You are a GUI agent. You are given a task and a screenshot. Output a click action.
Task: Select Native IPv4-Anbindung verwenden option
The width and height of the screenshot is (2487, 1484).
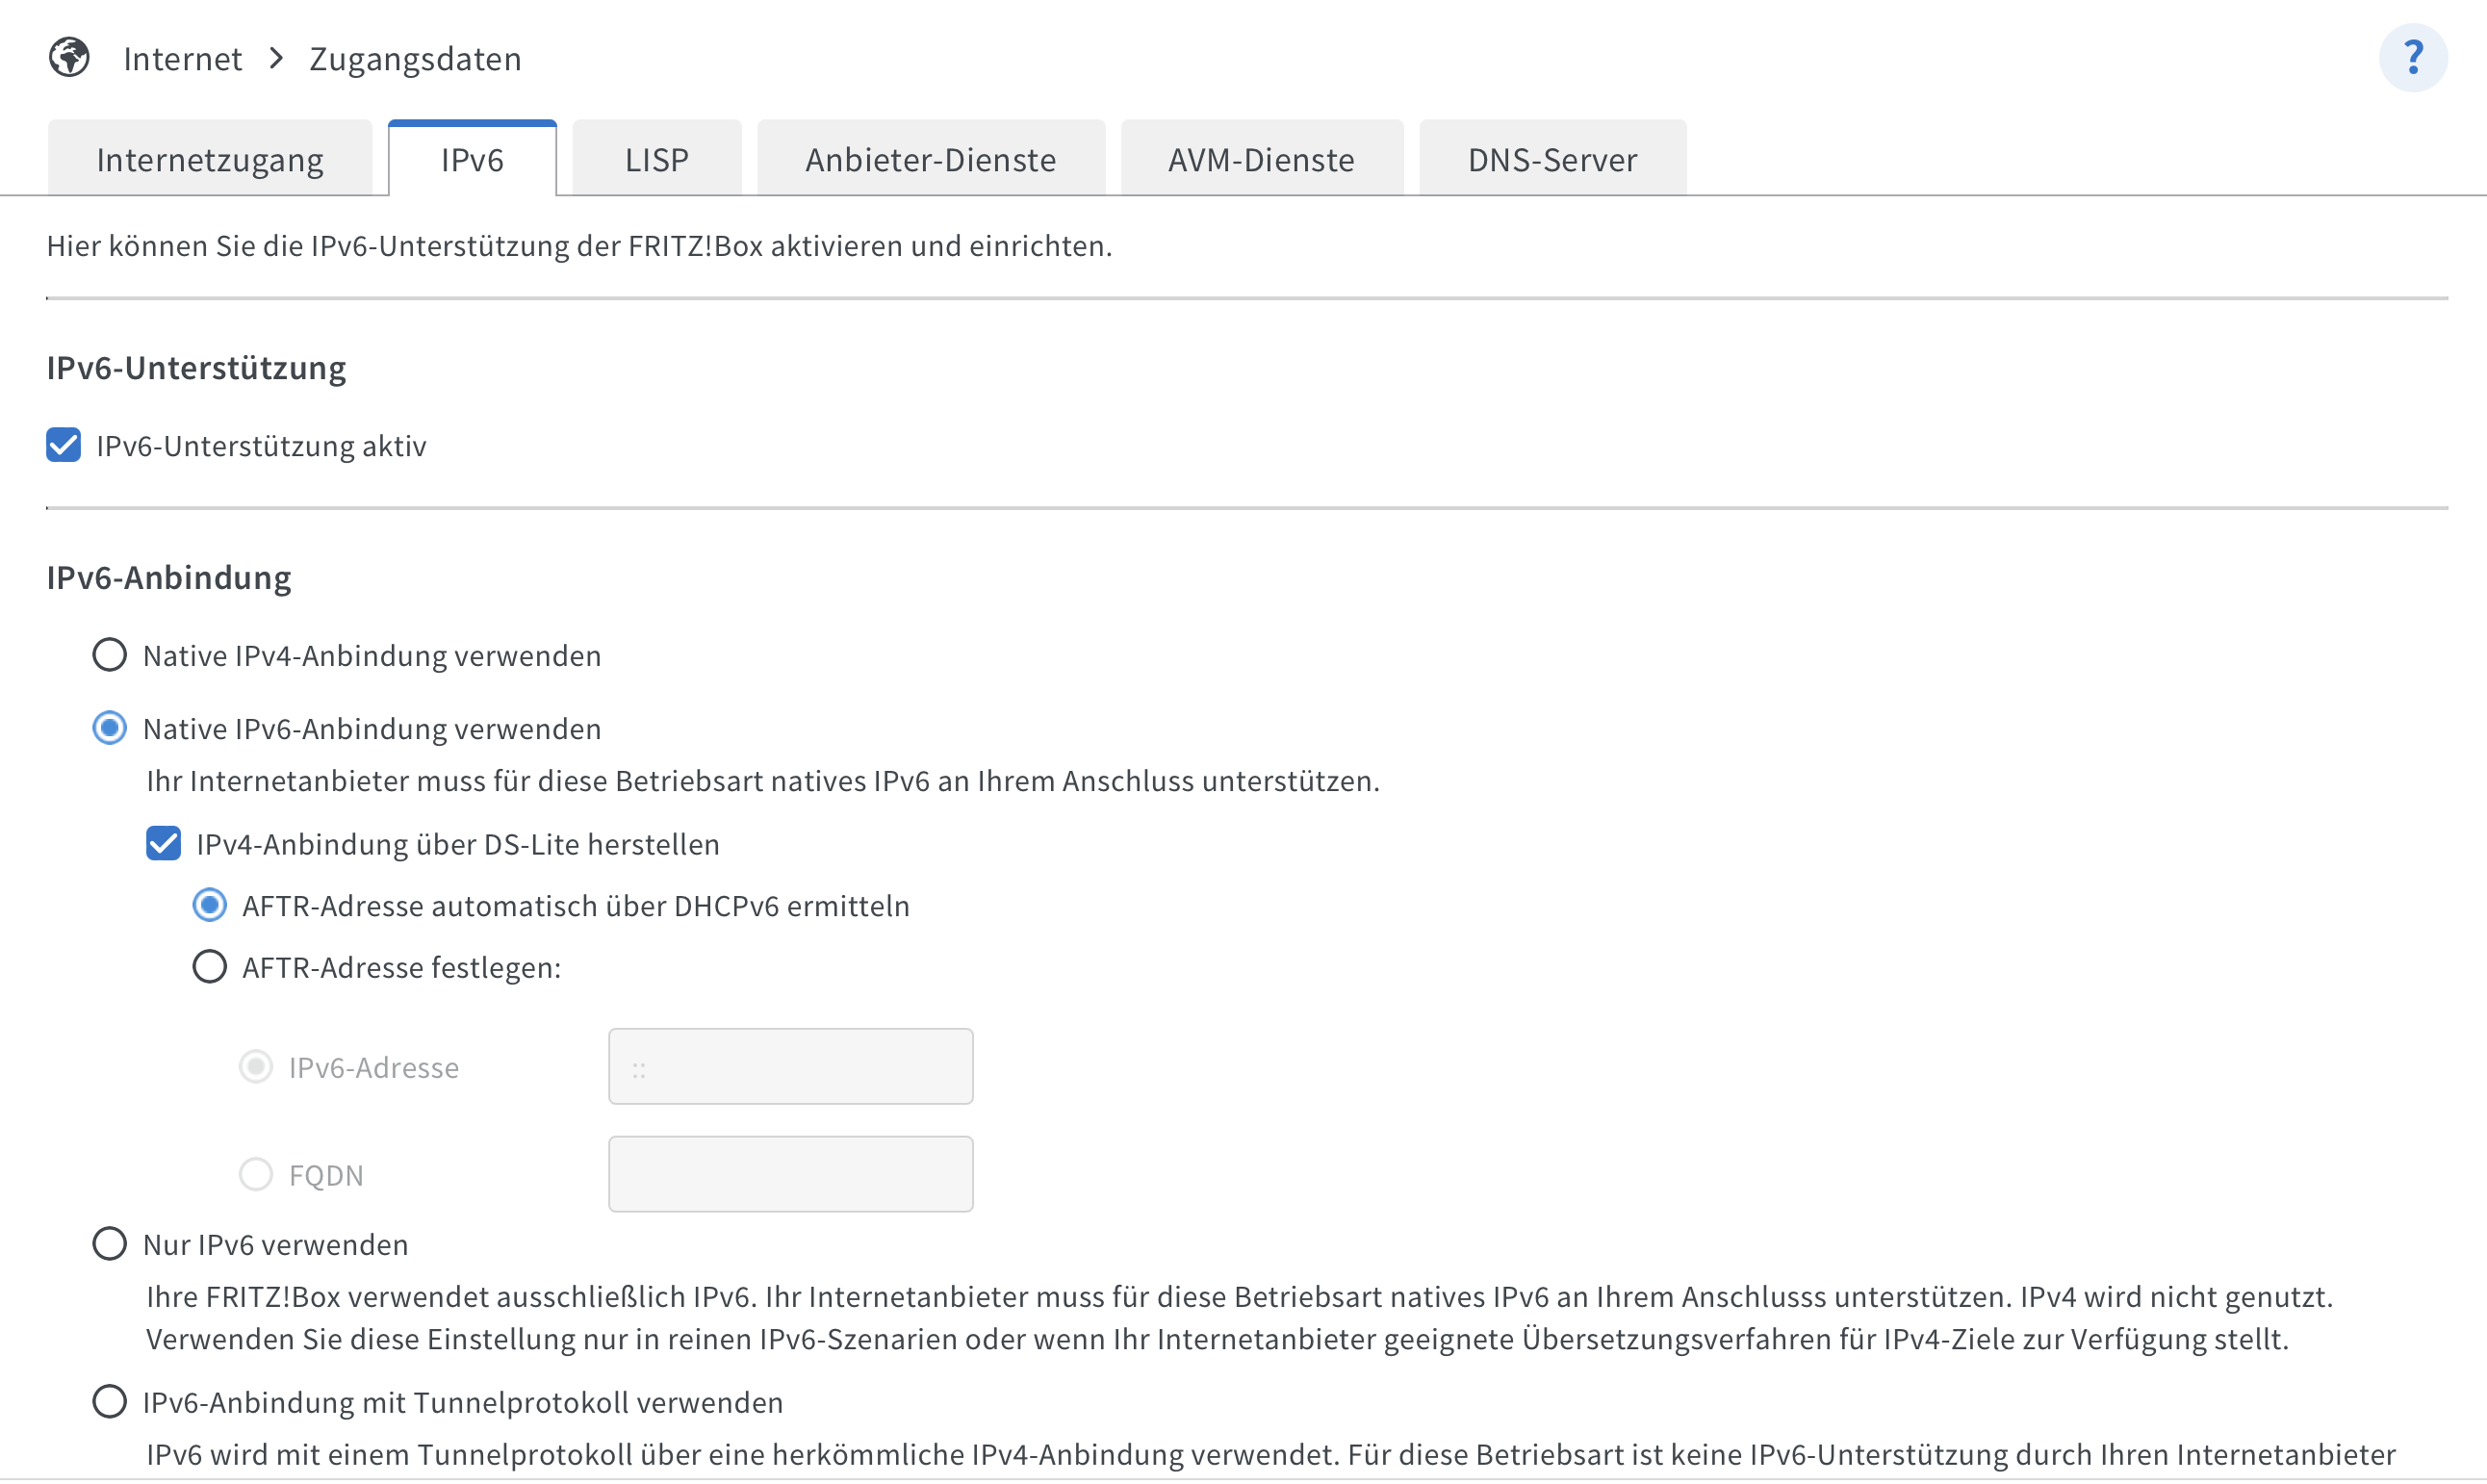[x=110, y=655]
